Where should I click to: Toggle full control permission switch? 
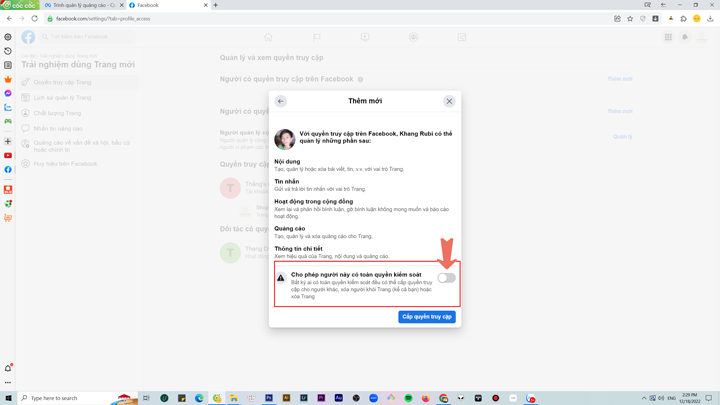pos(446,278)
